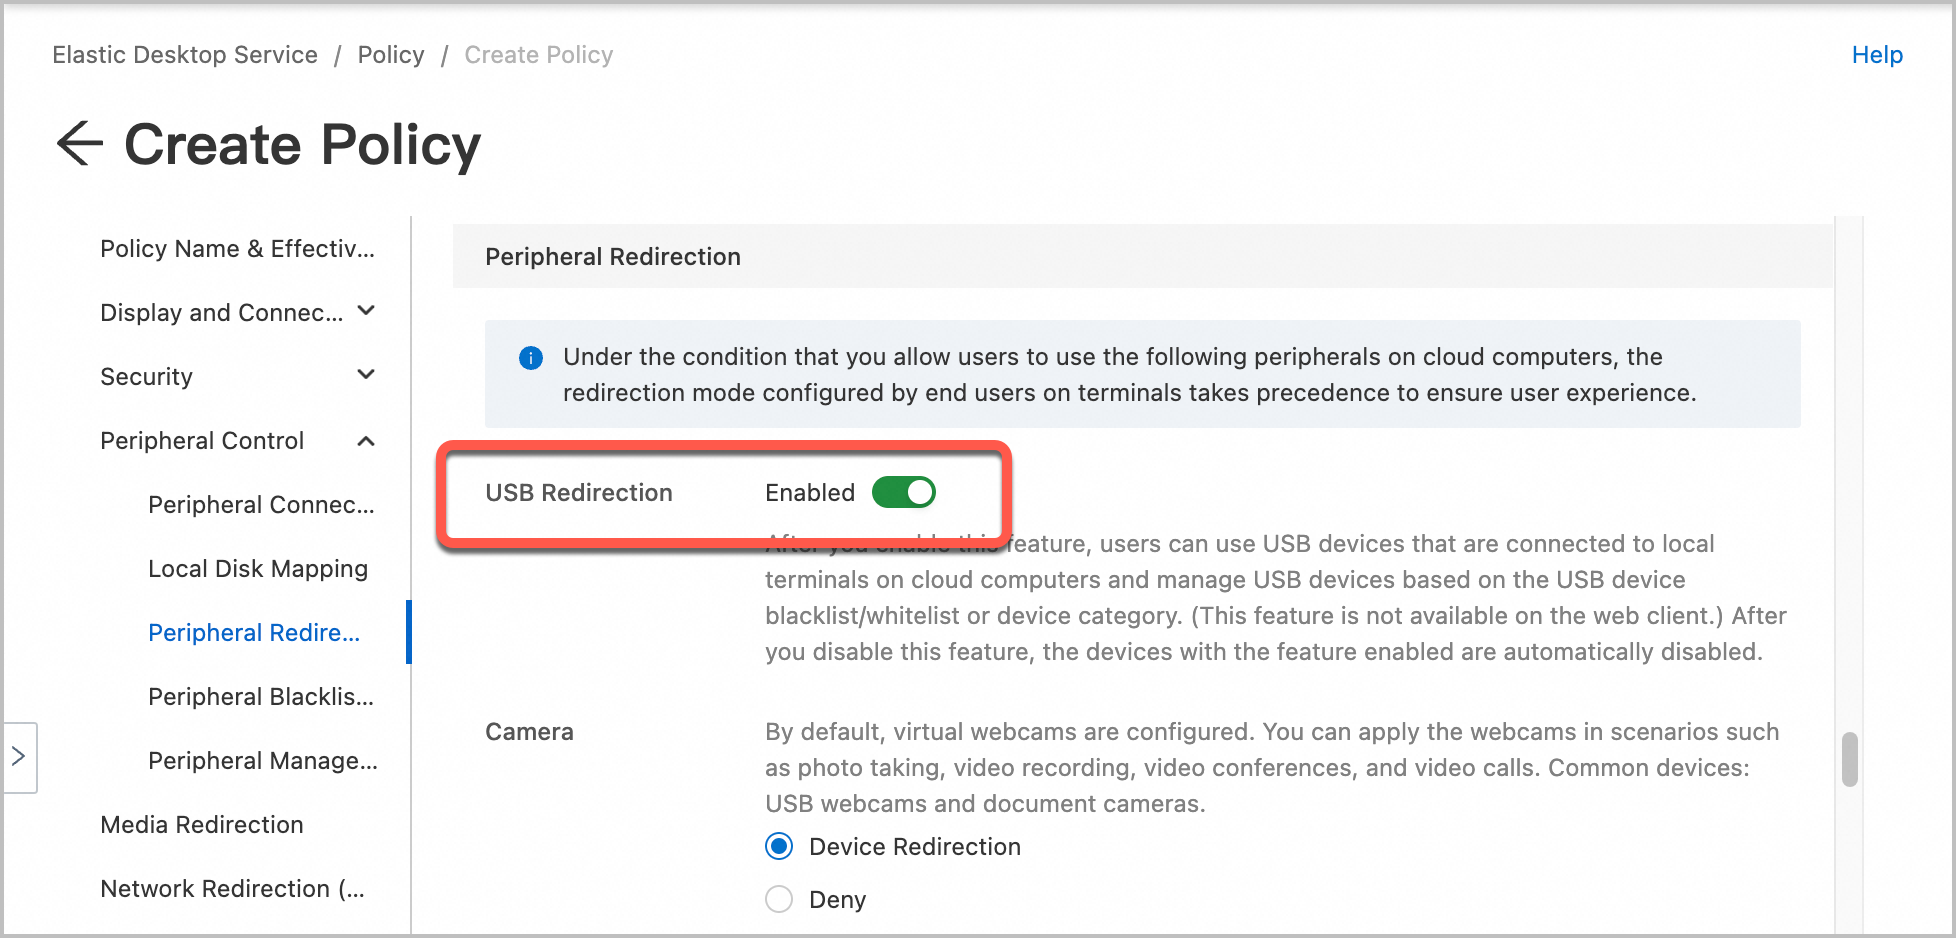The image size is (1956, 938).
Task: Expand the collapsed left side panel arrow
Action: (19, 758)
